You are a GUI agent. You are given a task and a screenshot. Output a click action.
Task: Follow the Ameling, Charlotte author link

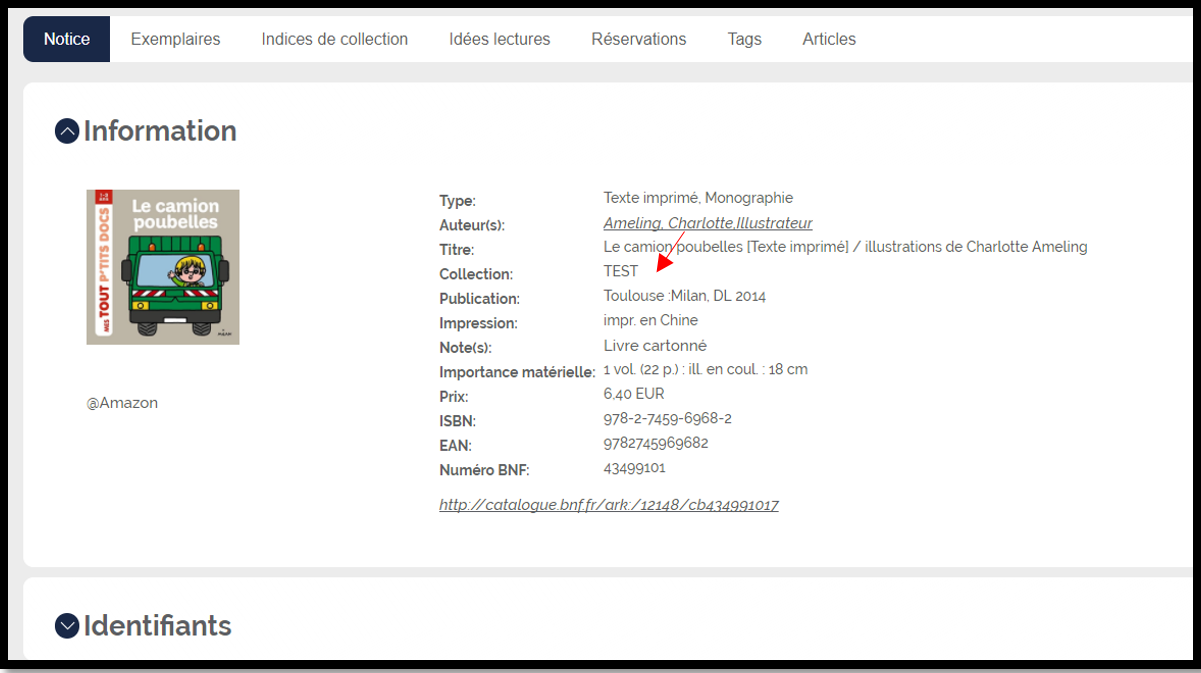tap(708, 223)
